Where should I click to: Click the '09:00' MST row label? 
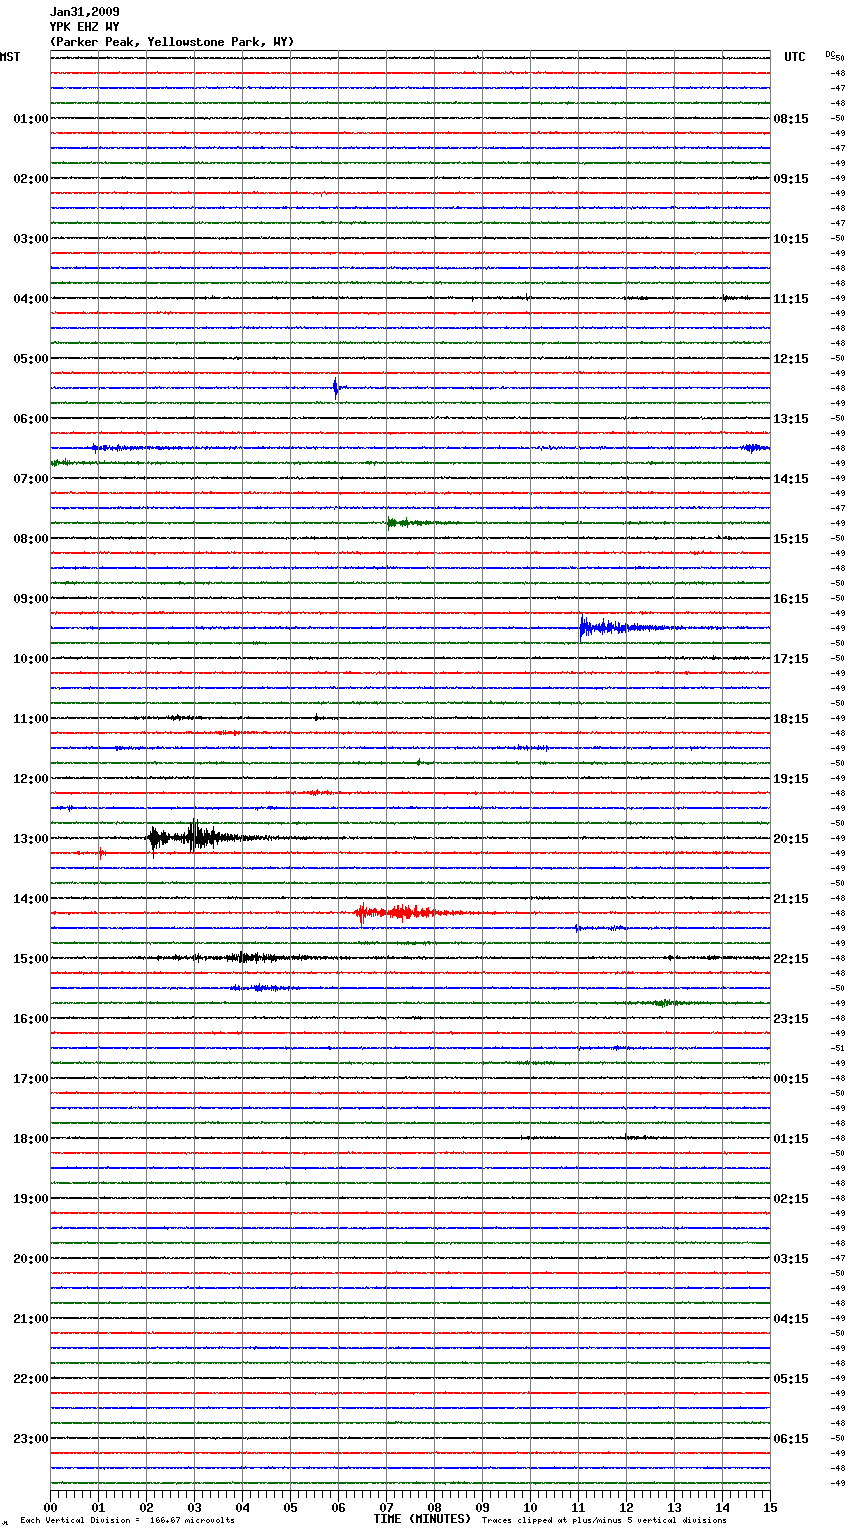pos(30,599)
